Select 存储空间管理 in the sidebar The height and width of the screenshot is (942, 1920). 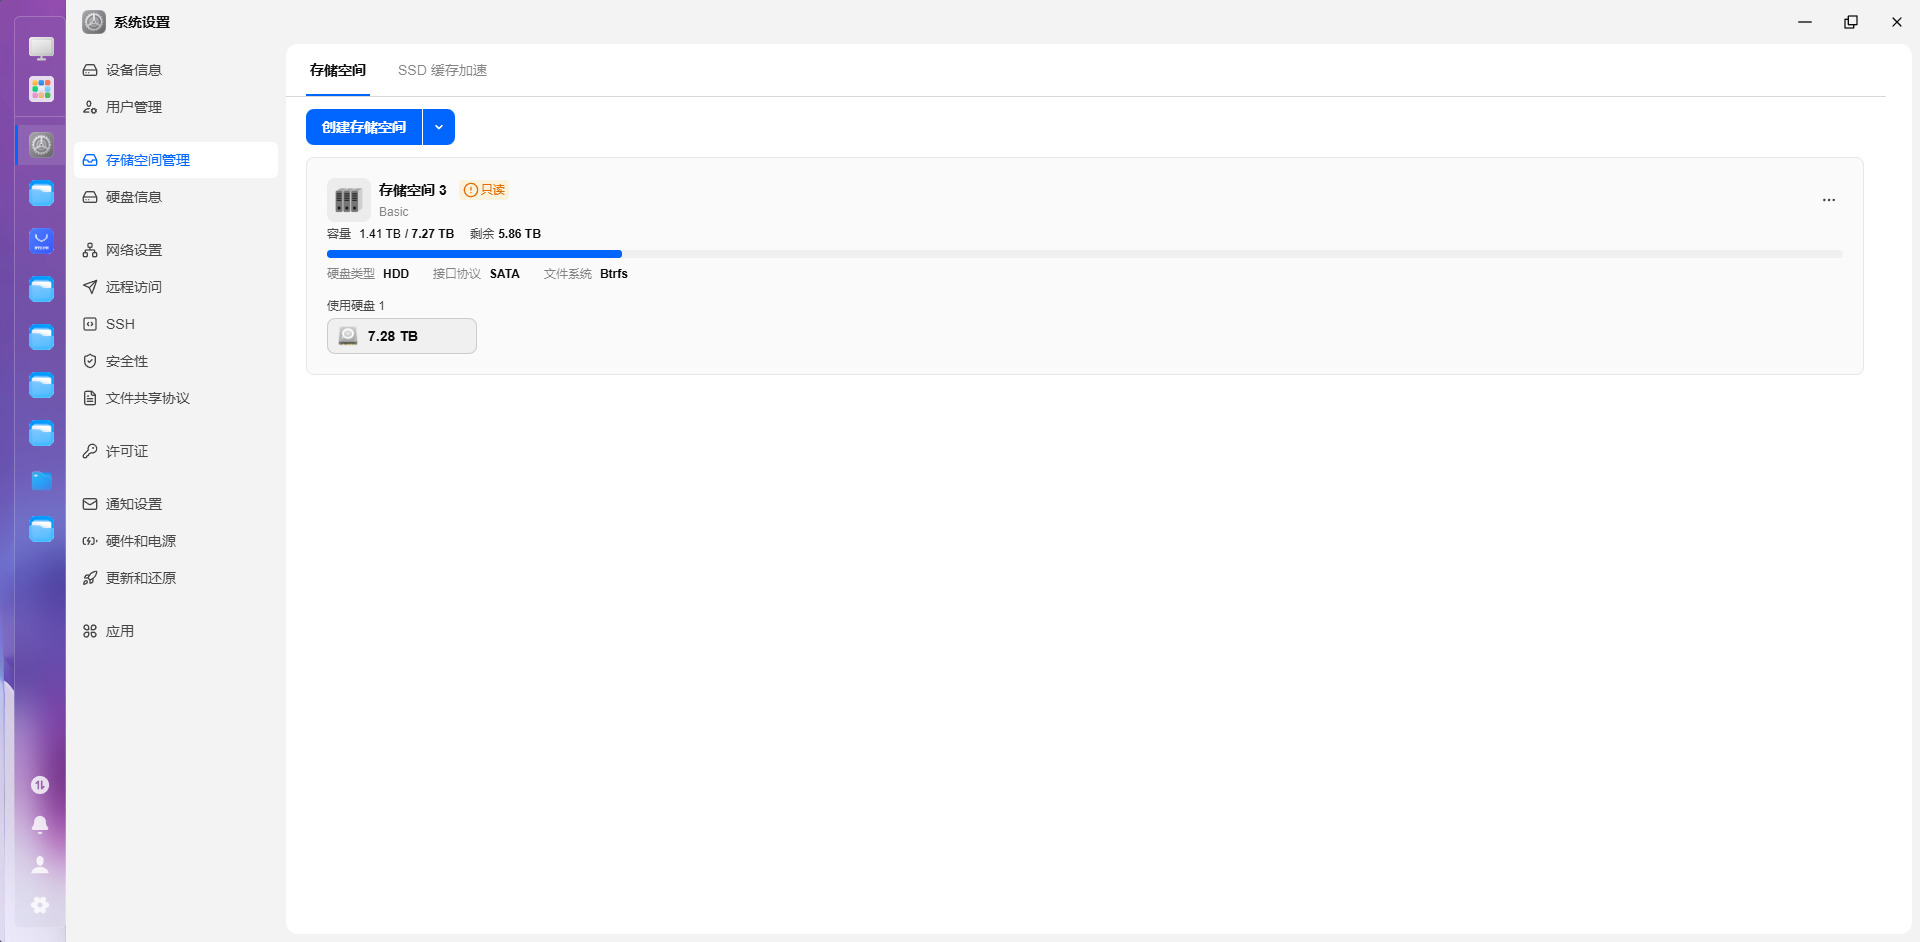click(x=176, y=160)
